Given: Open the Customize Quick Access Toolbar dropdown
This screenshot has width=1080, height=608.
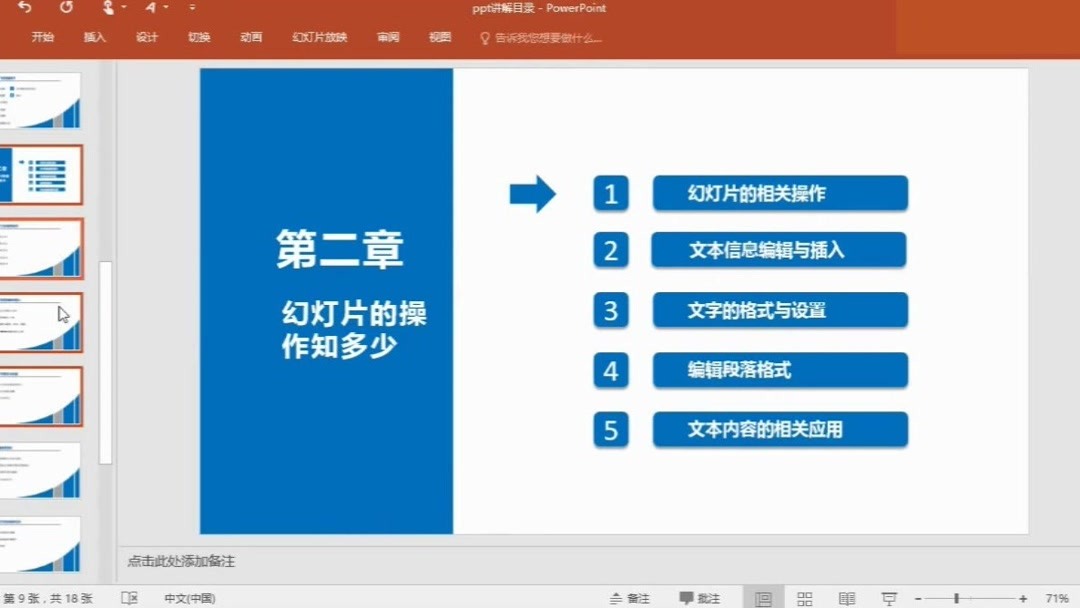Looking at the screenshot, I should [x=192, y=8].
